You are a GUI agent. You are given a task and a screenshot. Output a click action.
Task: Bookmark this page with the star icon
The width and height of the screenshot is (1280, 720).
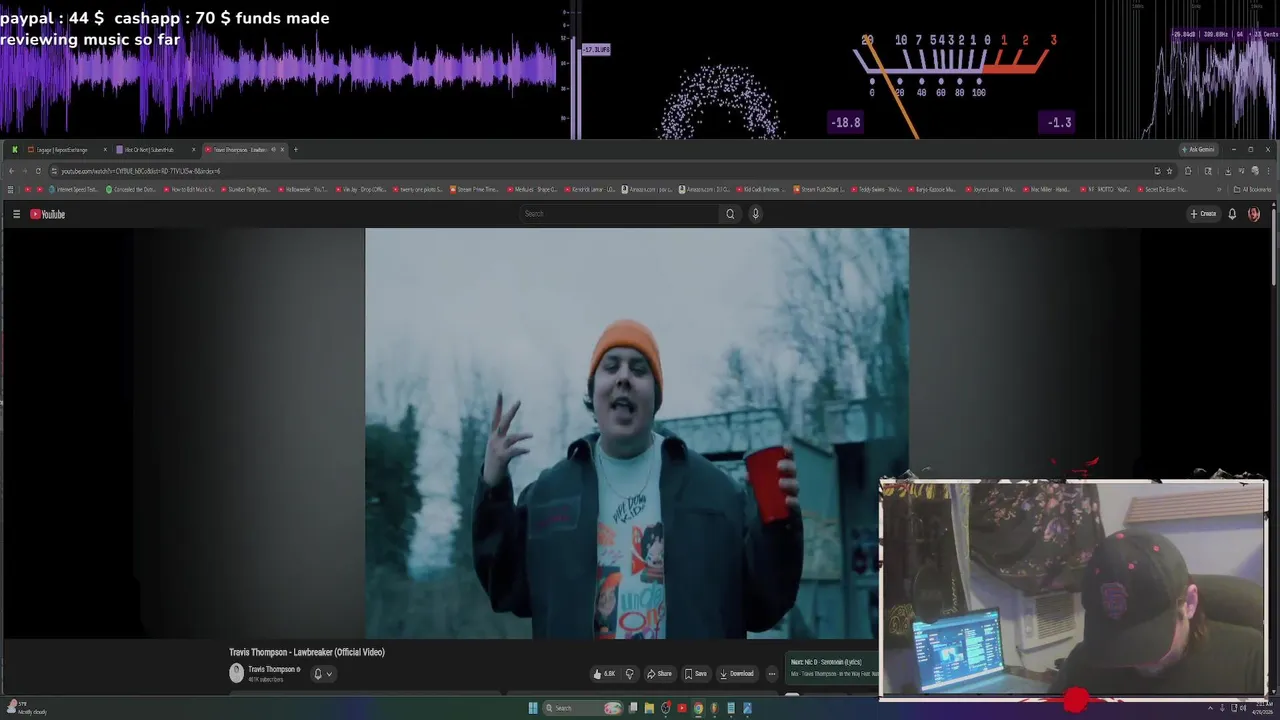[1169, 171]
